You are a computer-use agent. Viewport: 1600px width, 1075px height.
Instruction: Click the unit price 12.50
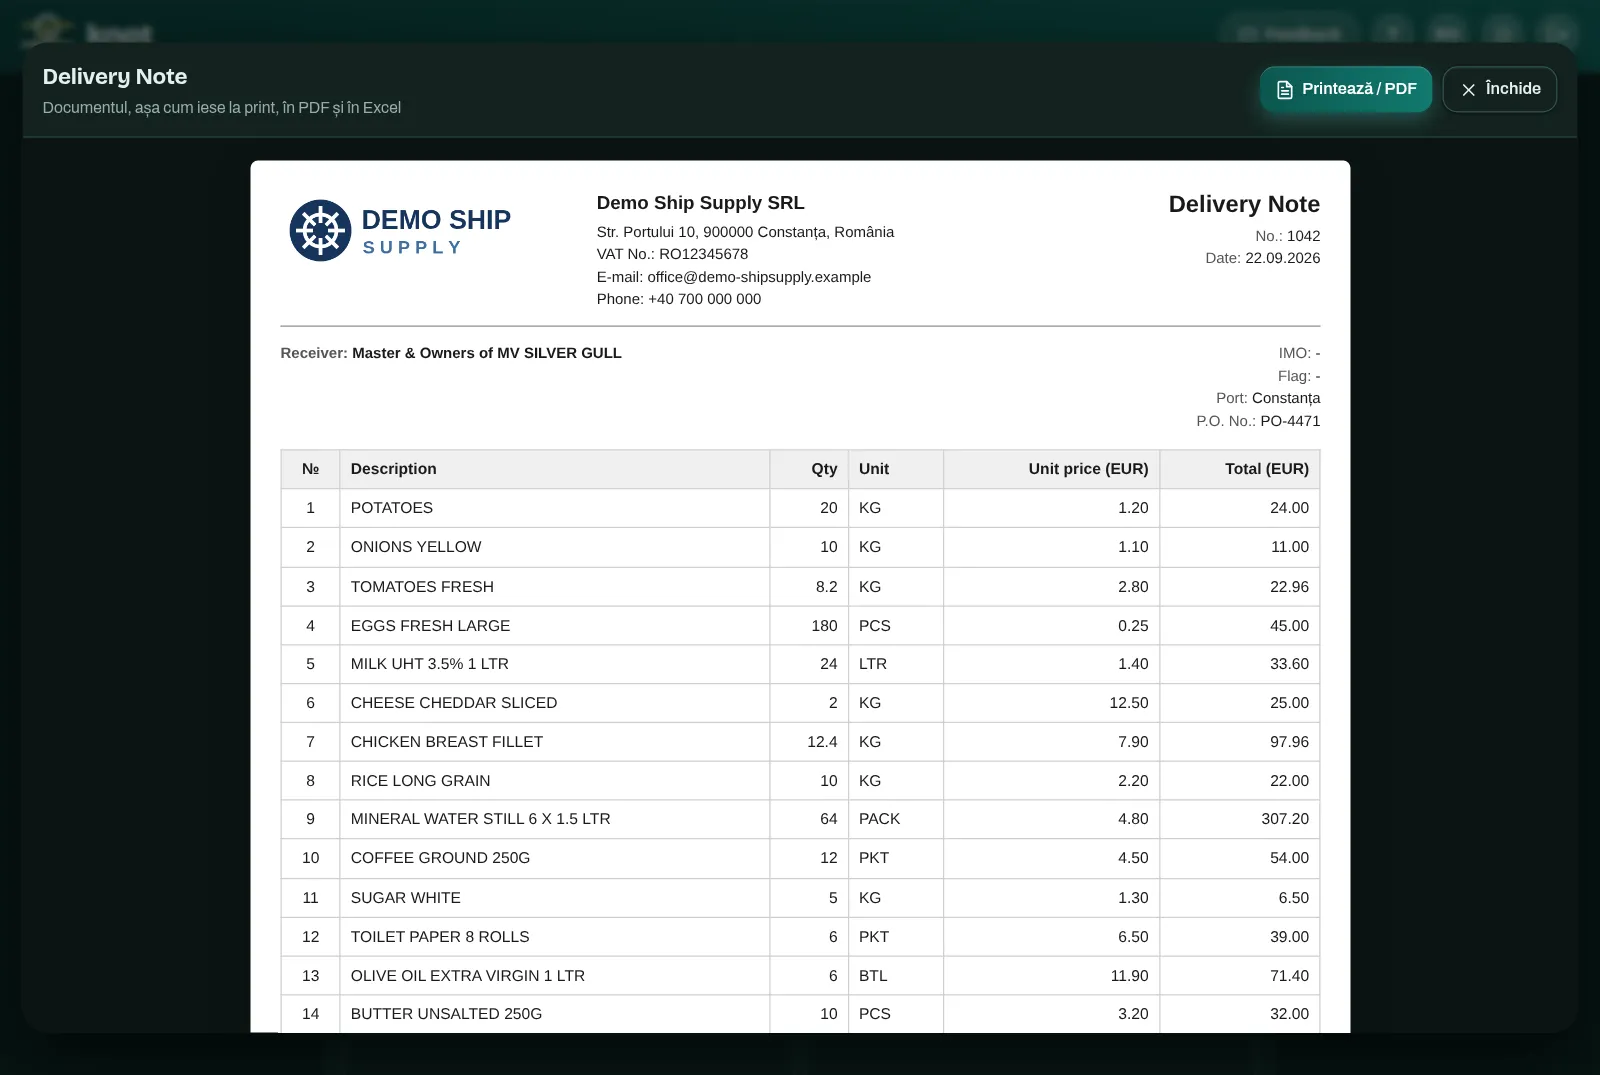1129,703
